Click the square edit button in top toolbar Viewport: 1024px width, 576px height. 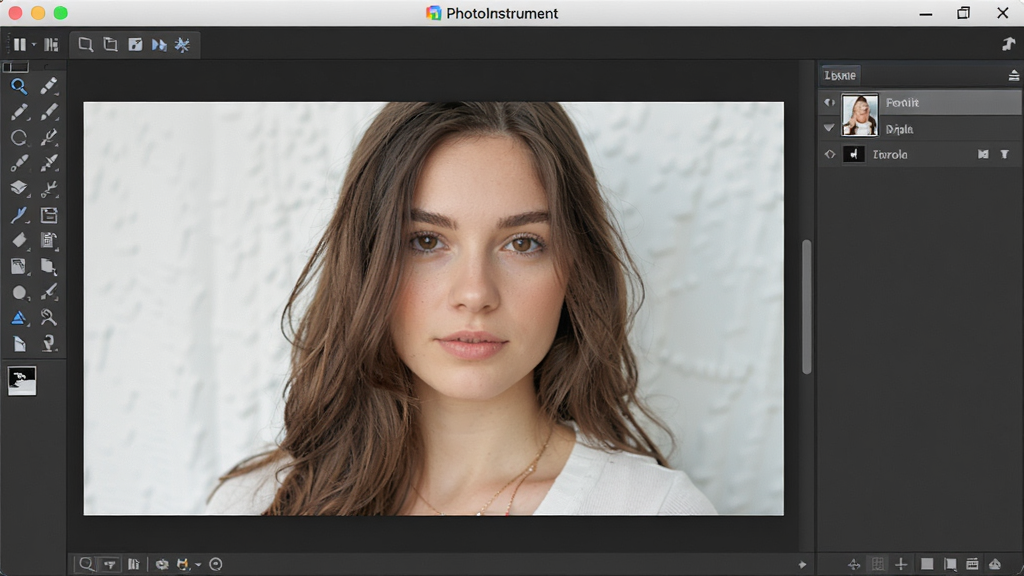135,44
